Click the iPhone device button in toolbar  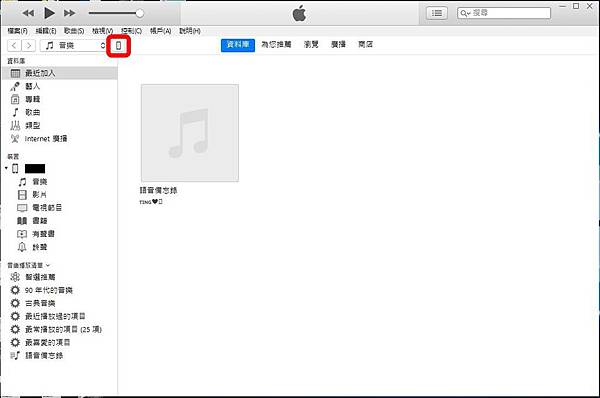(118, 46)
